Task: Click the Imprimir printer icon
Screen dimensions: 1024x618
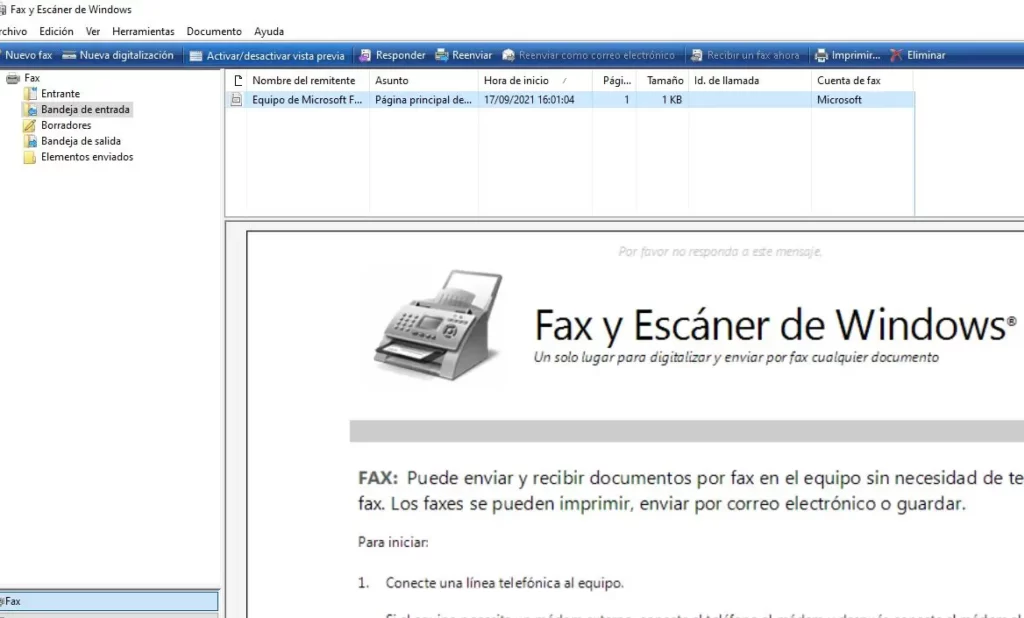Action: click(x=822, y=56)
